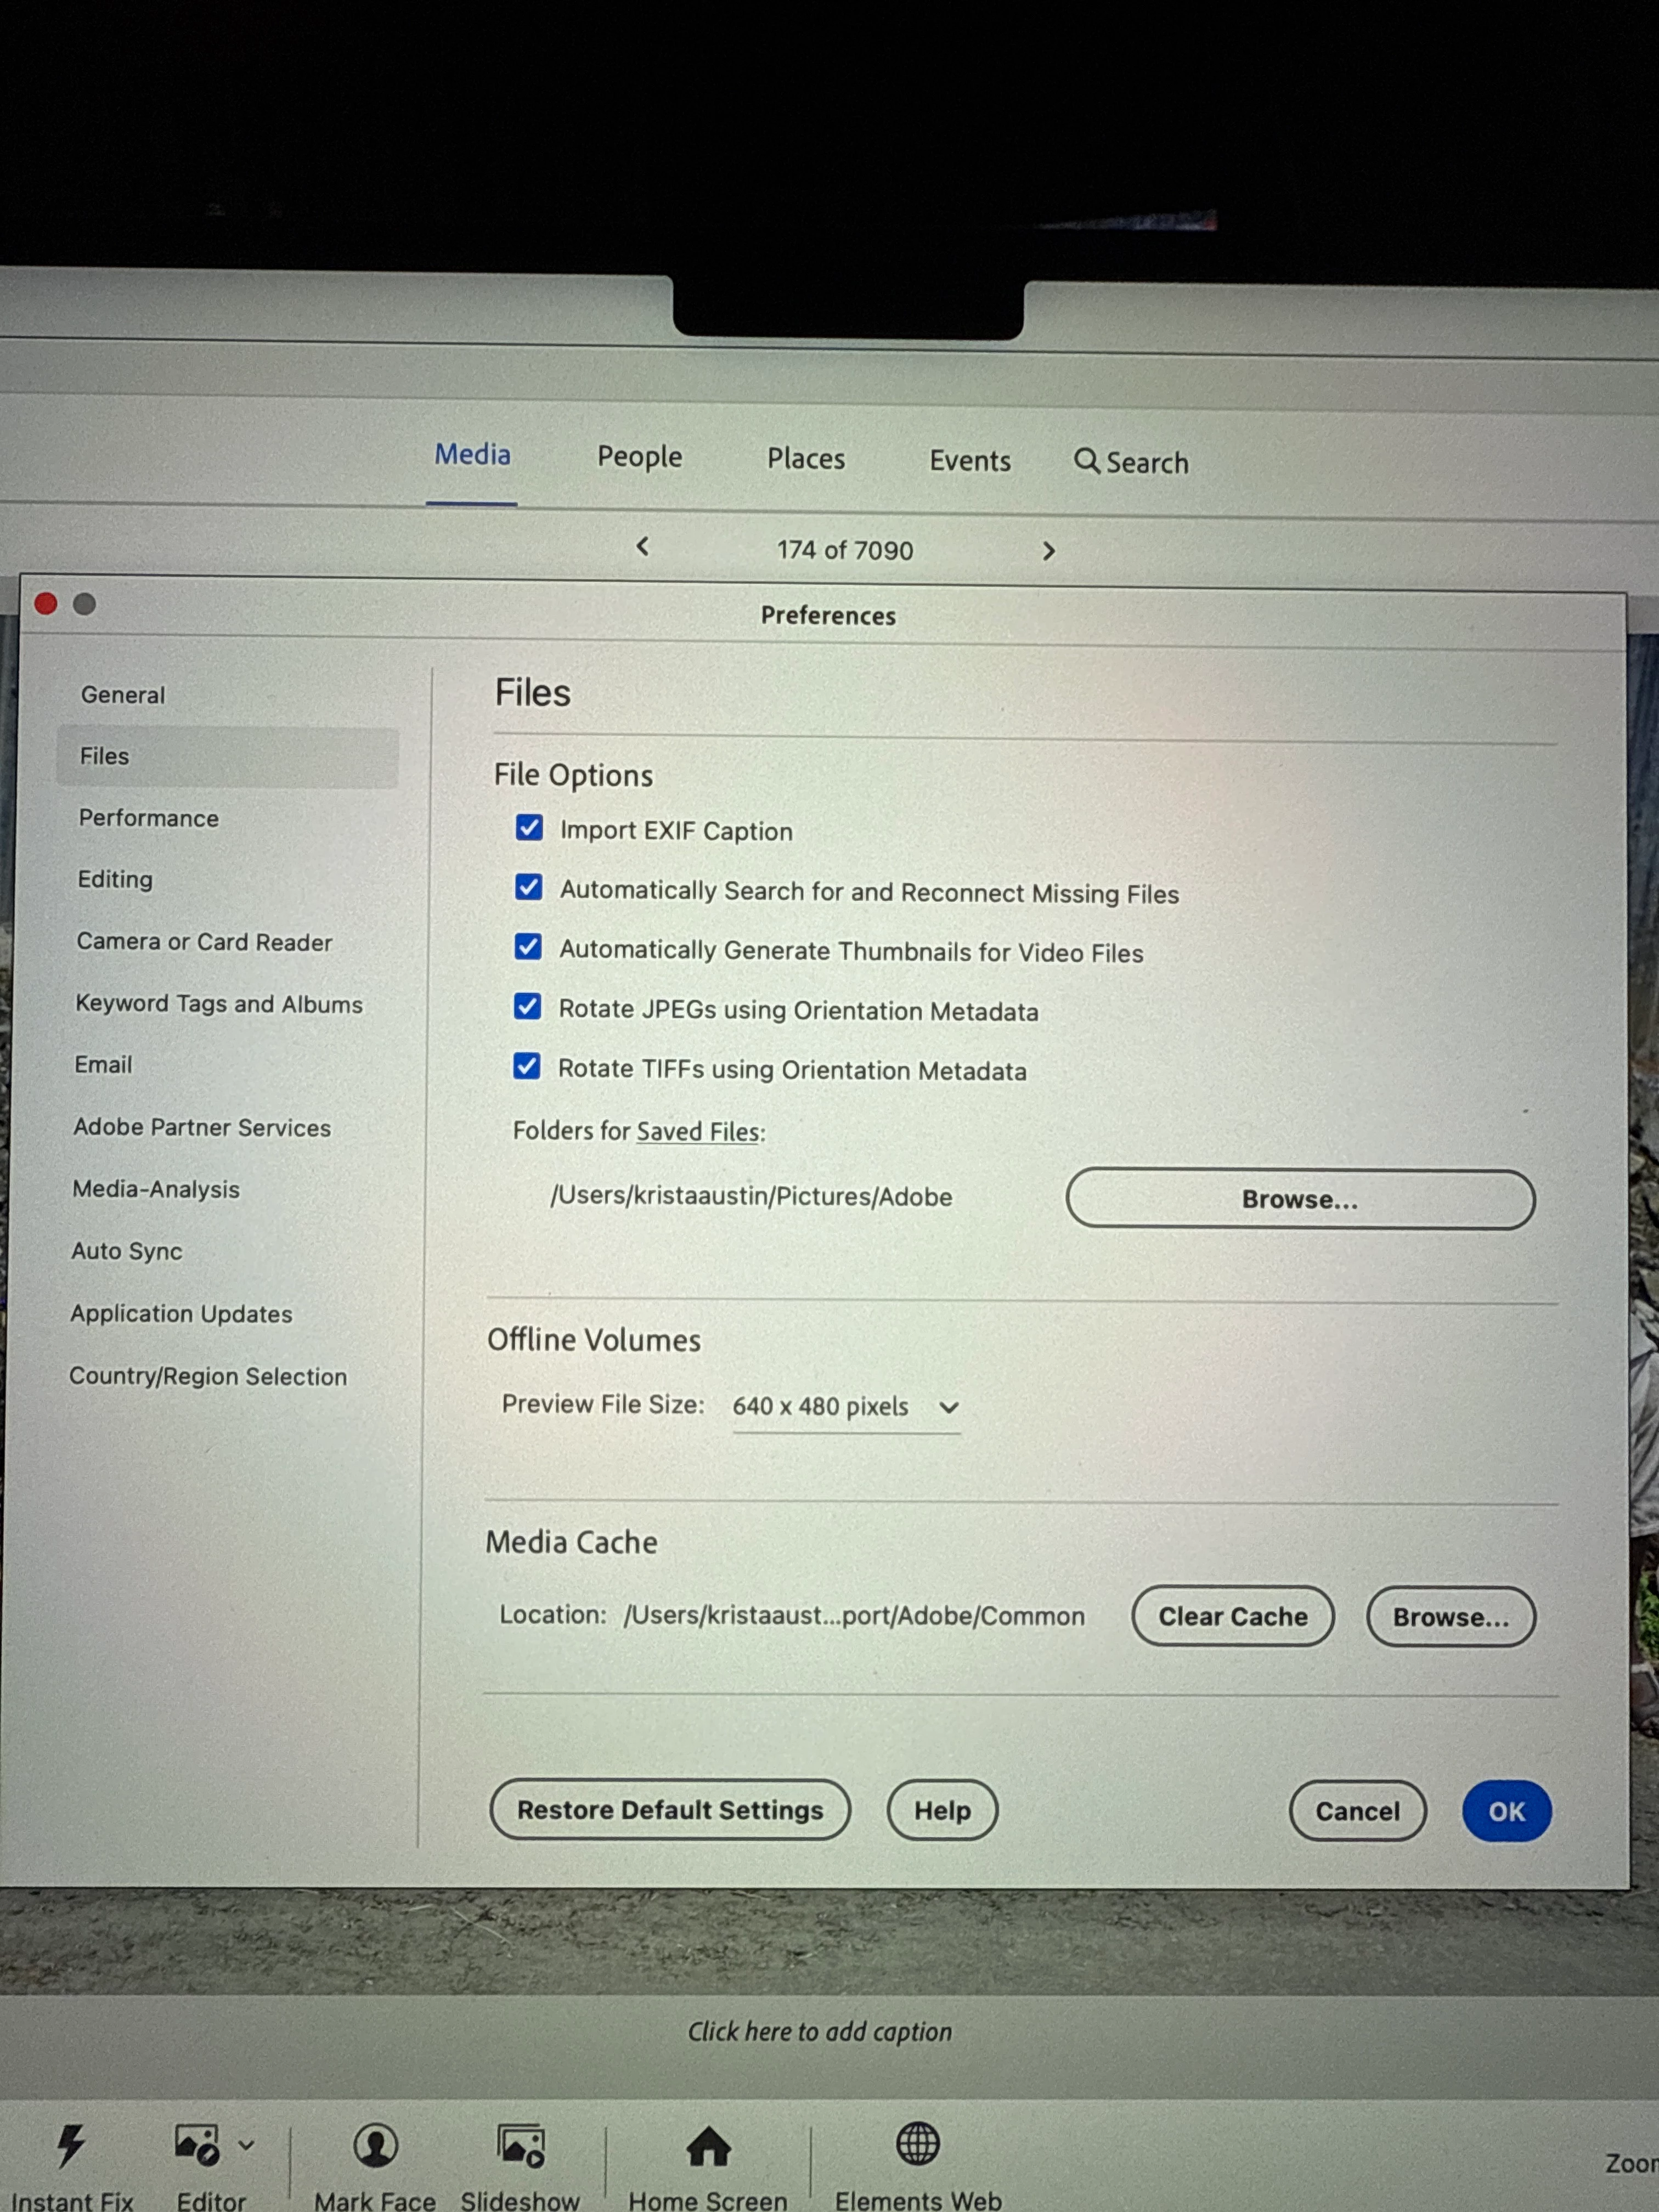Click Browse for Saved Files folder

coord(1299,1199)
